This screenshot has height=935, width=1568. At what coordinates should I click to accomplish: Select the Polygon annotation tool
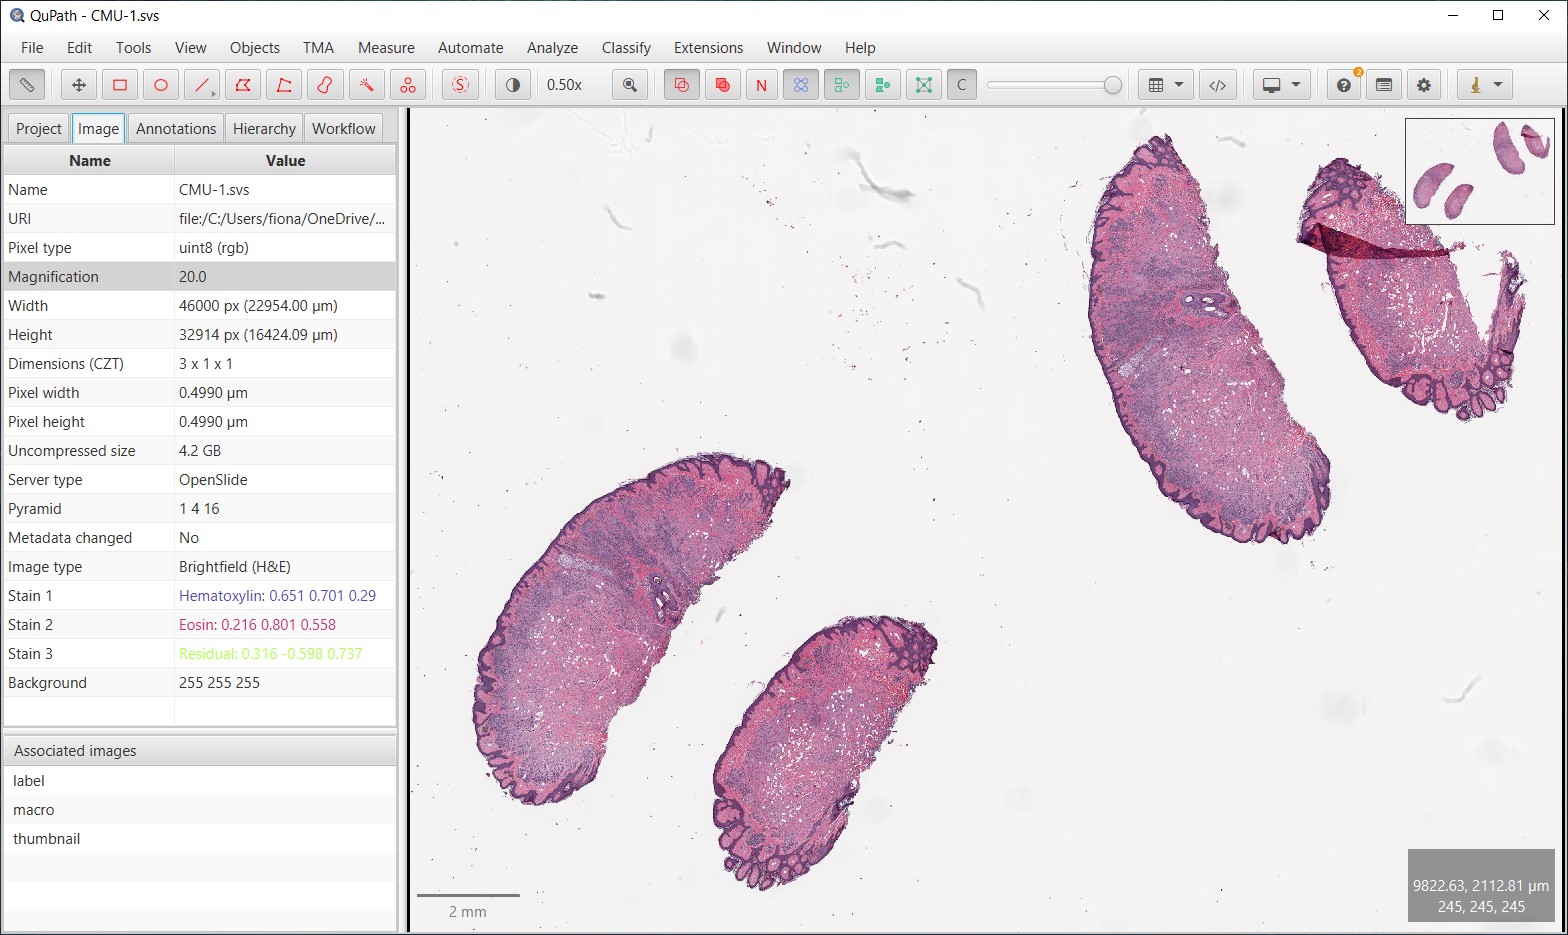click(243, 85)
